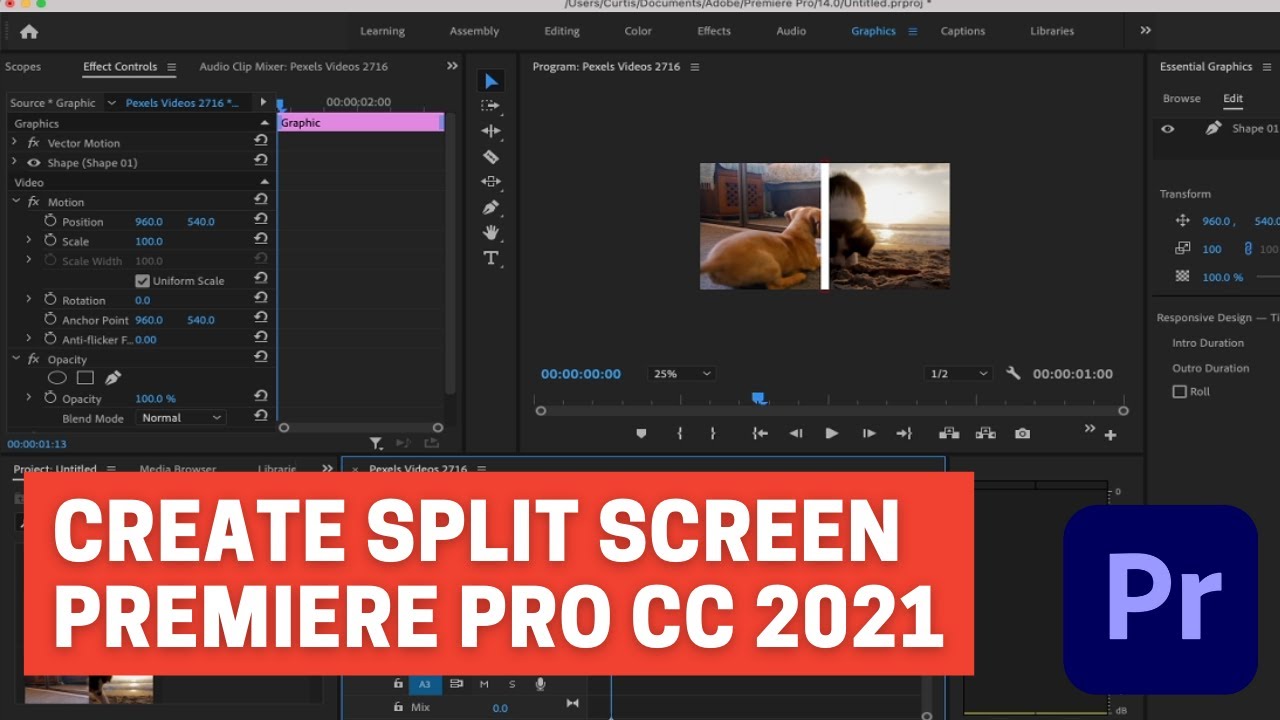Reset the Rotation parameter
Viewport: 1280px width, 720px height.
pos(261,299)
